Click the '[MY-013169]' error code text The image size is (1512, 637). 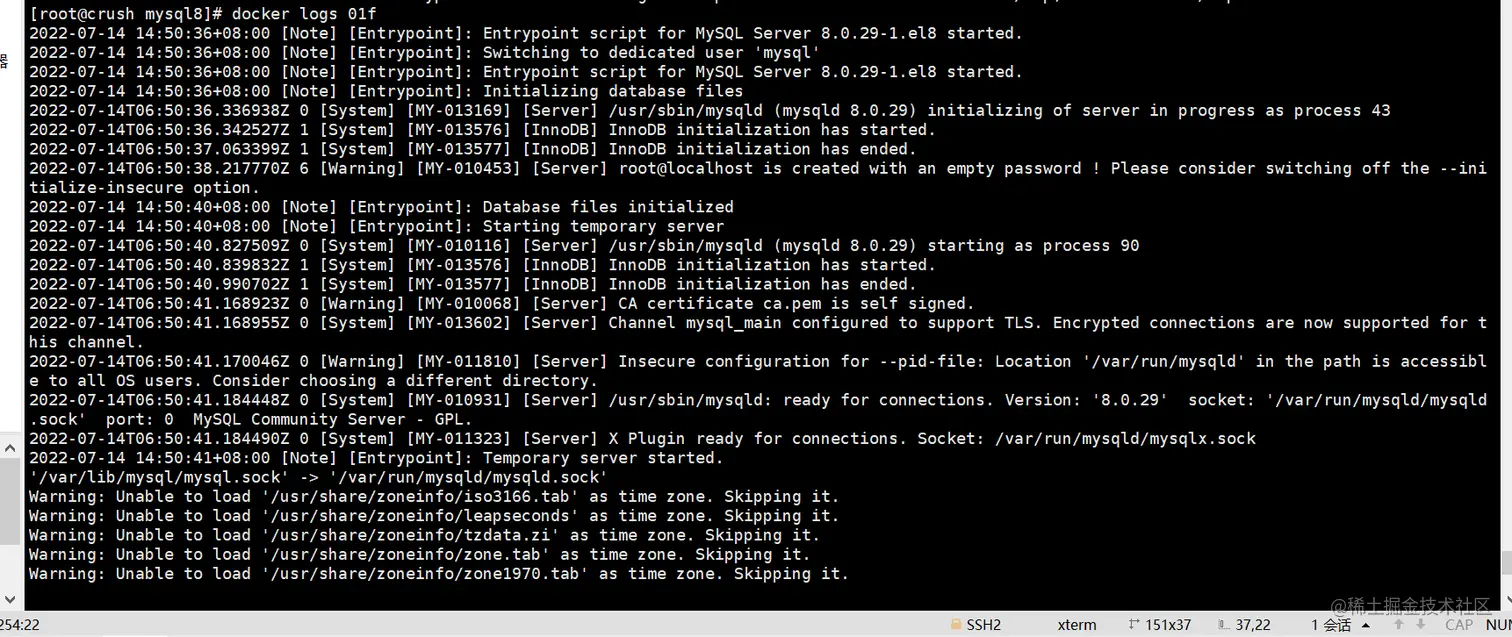[x=459, y=110]
